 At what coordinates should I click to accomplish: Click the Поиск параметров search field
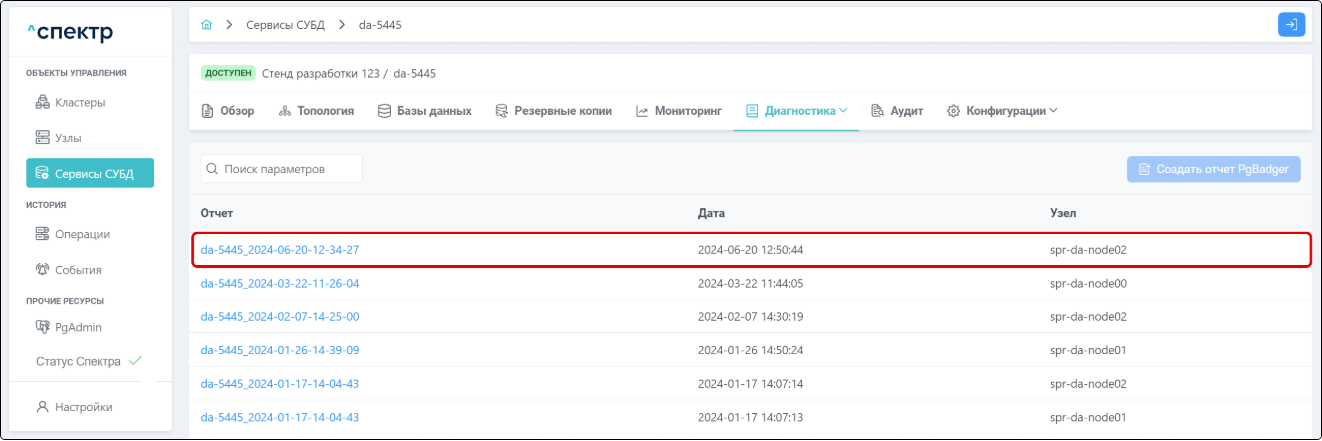coord(282,169)
